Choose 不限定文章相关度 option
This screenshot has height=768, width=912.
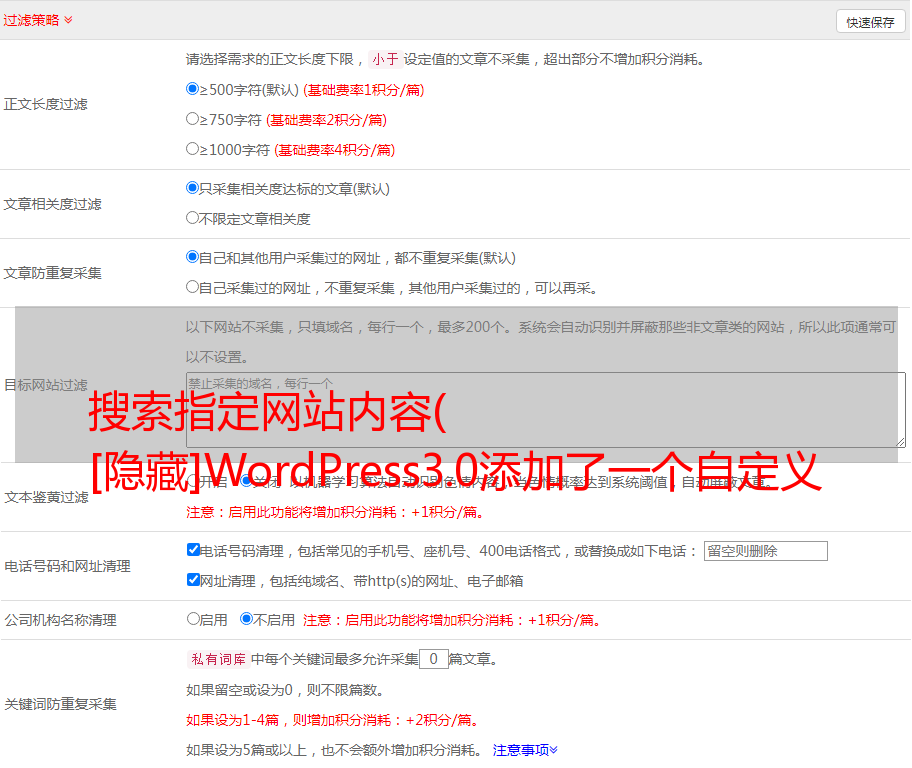(x=192, y=218)
